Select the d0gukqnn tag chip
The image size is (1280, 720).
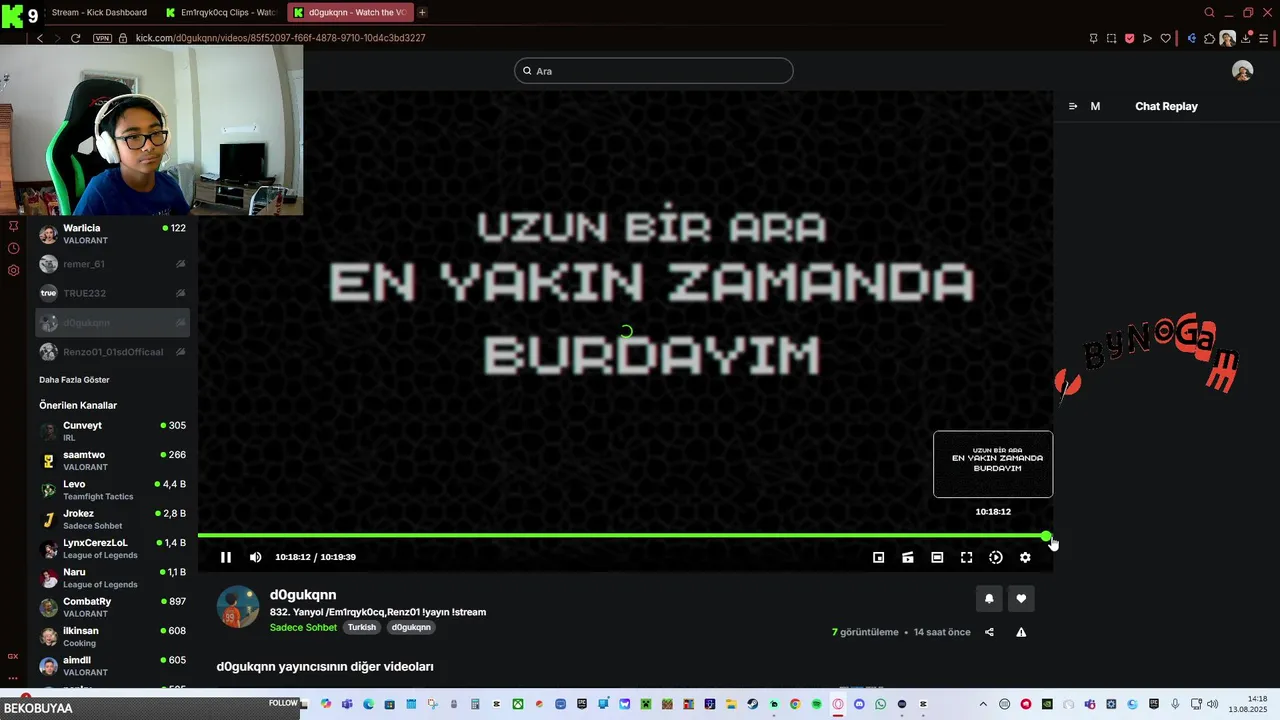tap(411, 627)
